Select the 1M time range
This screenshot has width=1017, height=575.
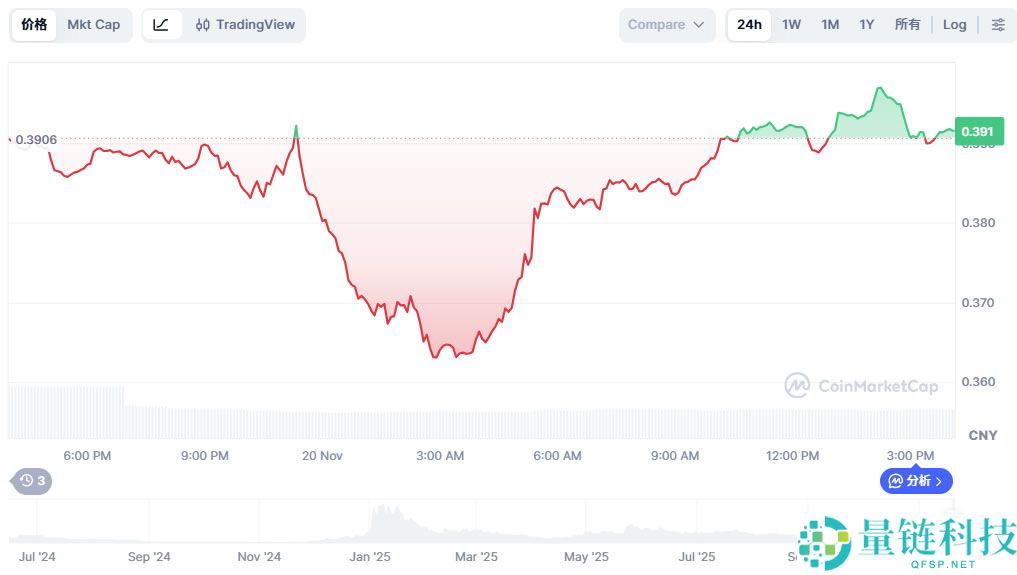tap(830, 25)
